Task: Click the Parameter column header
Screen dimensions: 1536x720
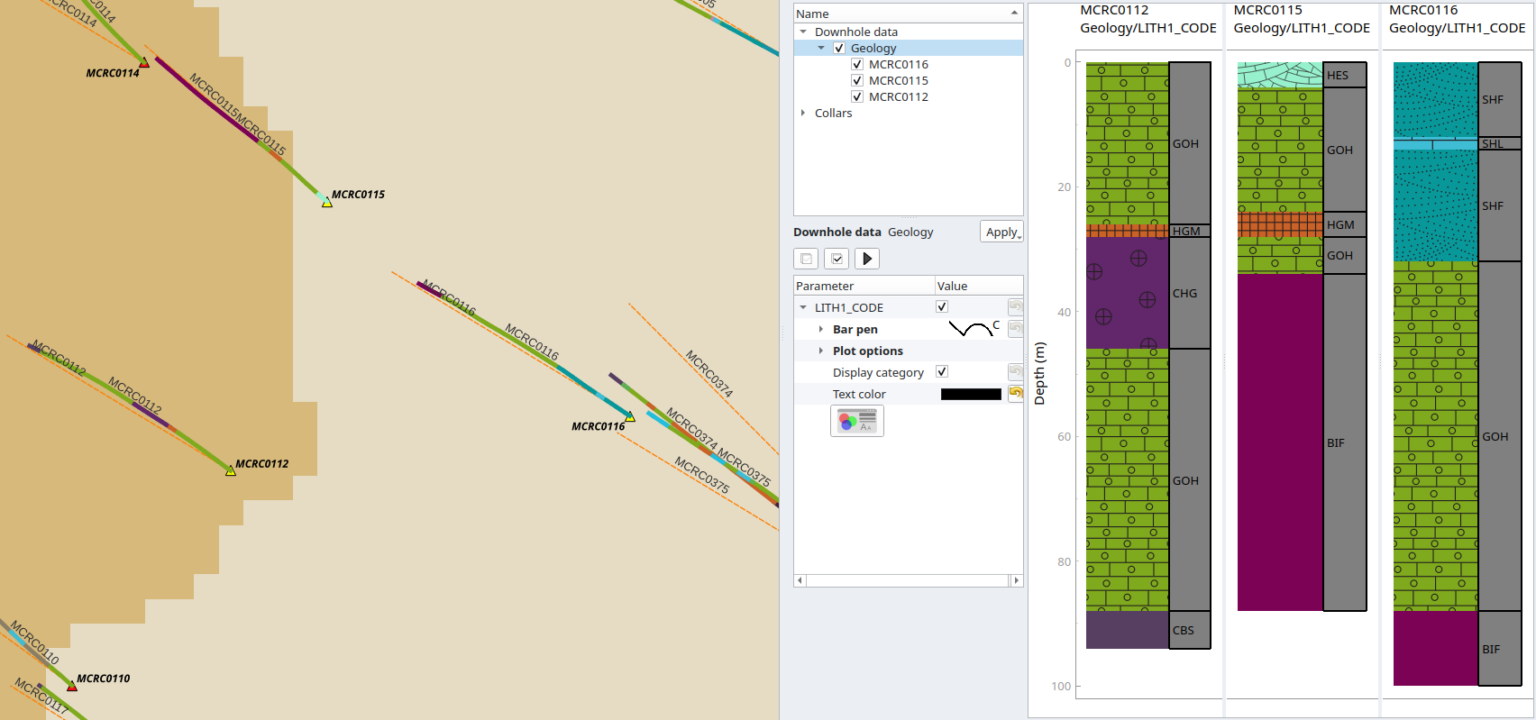Action: [x=863, y=286]
